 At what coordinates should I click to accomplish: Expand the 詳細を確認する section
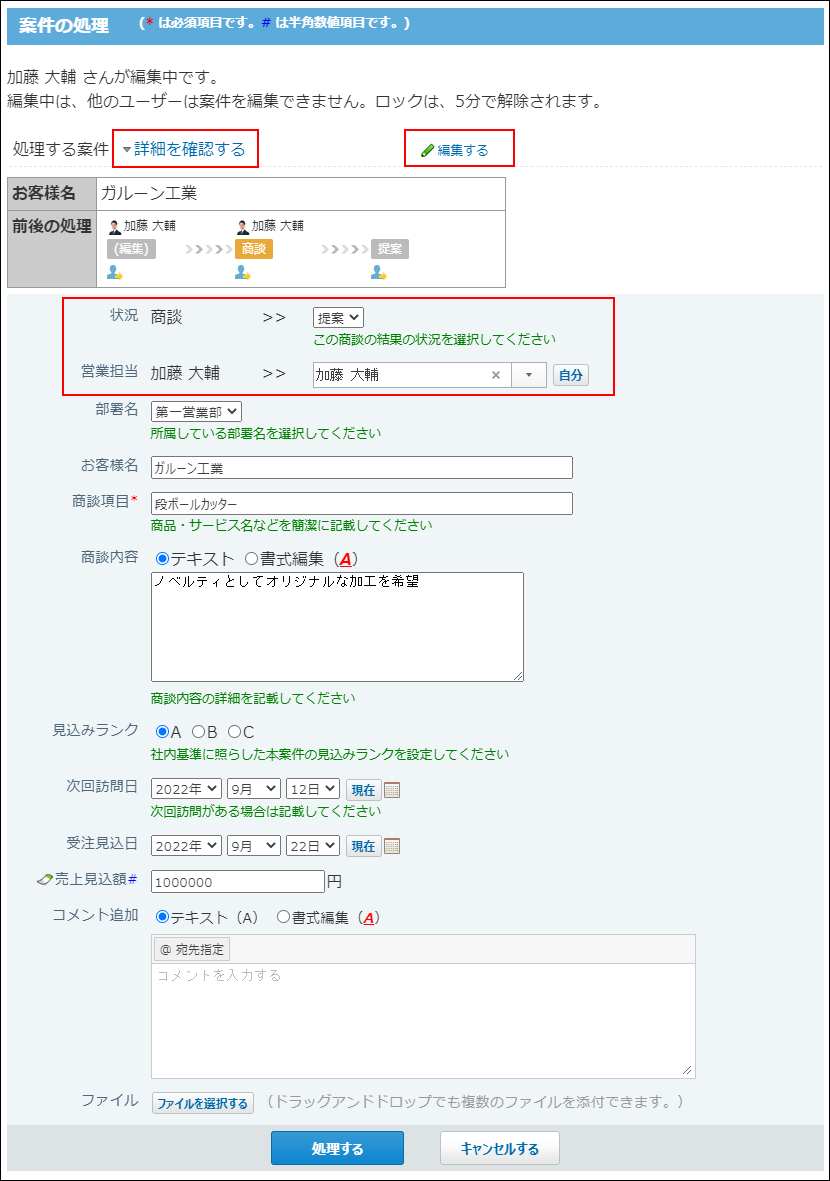click(184, 149)
